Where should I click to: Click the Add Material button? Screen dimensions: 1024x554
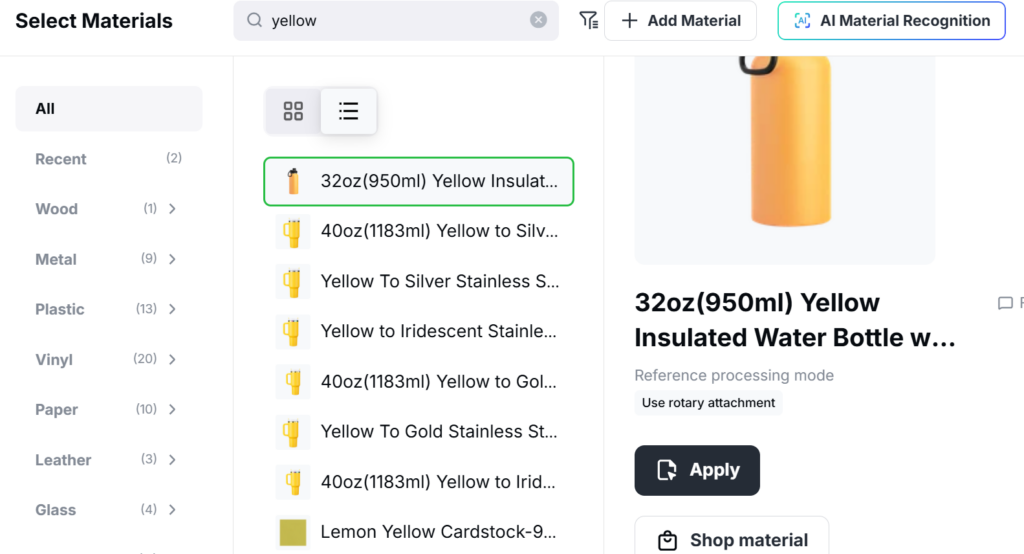[680, 20]
